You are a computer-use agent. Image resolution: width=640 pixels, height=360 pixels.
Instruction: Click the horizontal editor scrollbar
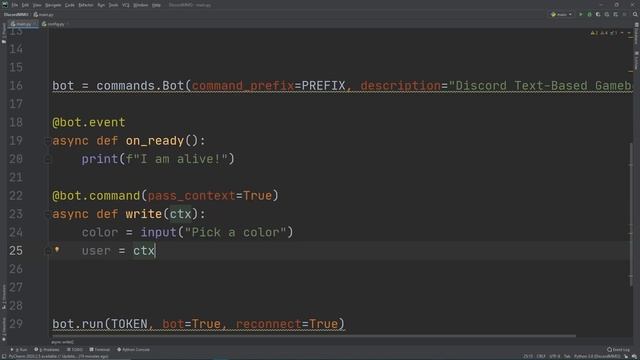(x=314, y=336)
